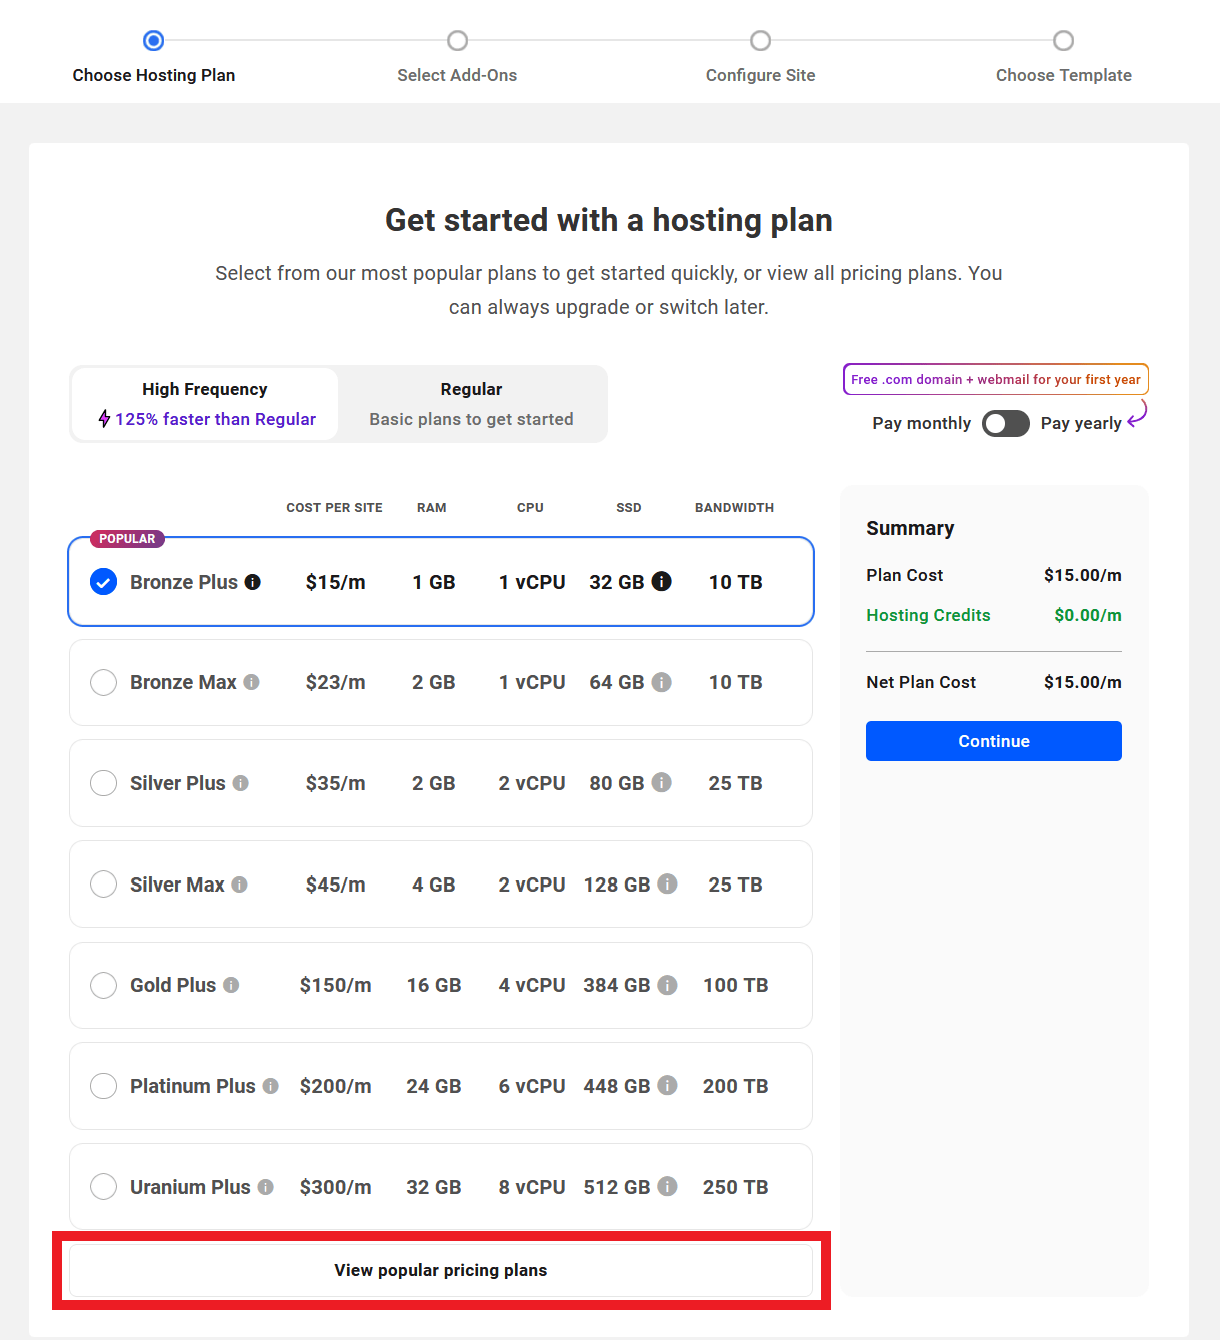Screen dimensions: 1220x1340
Task: Click info icon next to 448 GB SSD
Action: tap(668, 1085)
